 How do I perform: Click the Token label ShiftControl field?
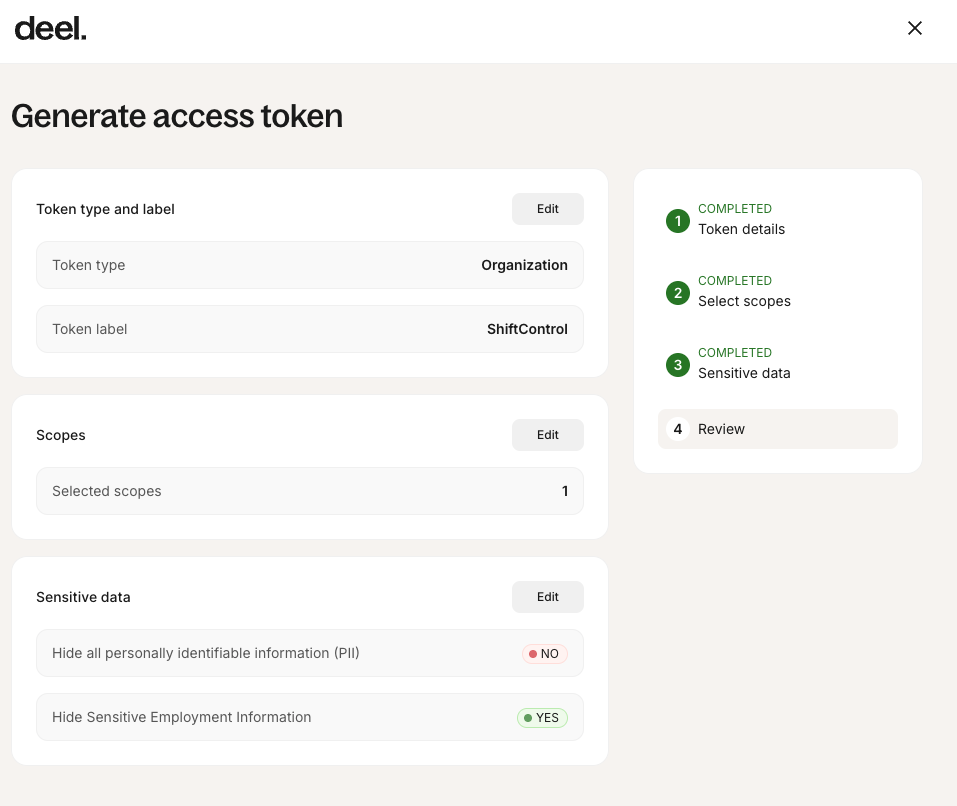[310, 328]
